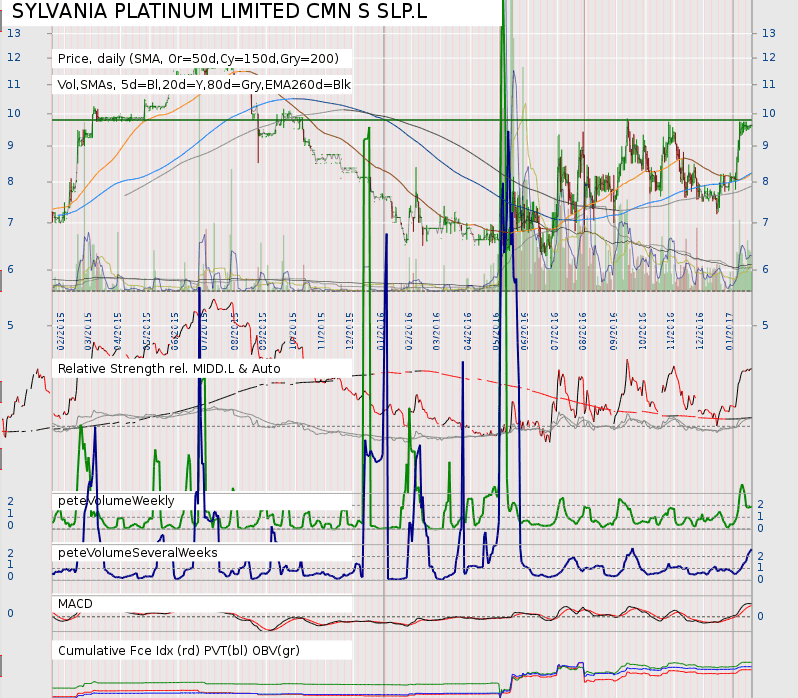The width and height of the screenshot is (798, 698).
Task: Click the 05/2016 date label
Action: point(496,331)
